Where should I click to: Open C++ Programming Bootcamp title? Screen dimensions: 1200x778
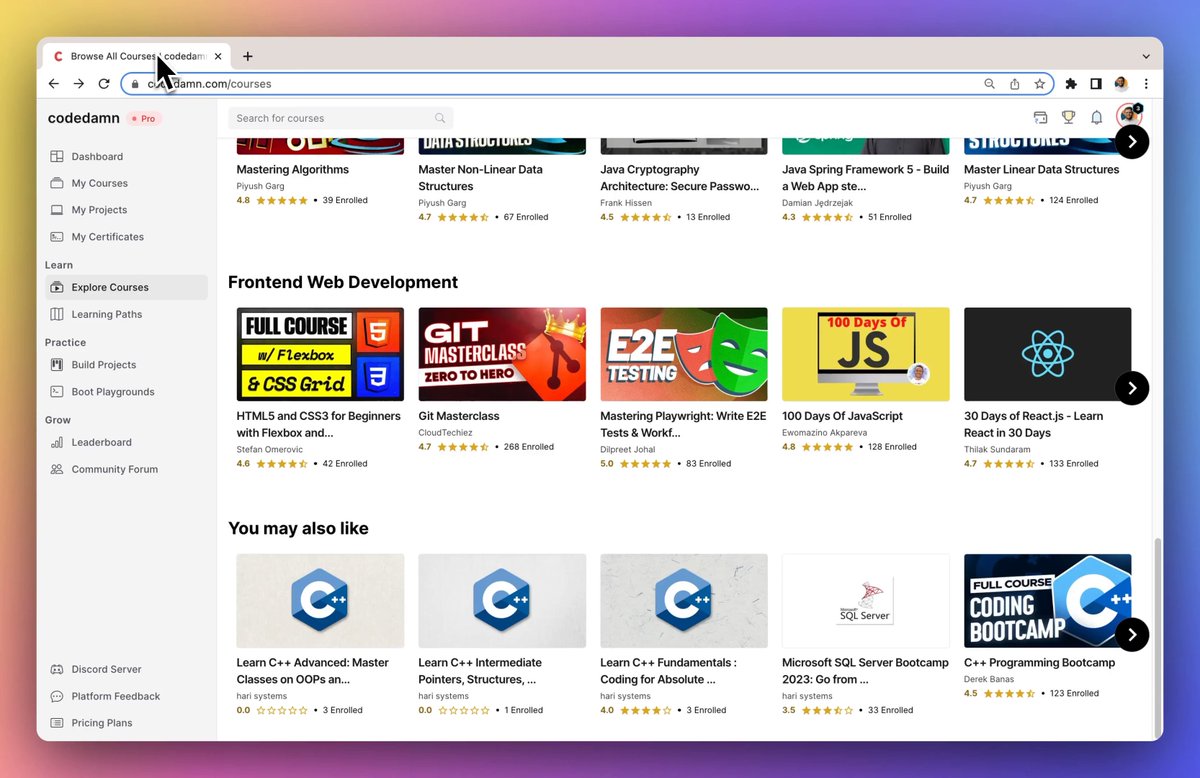1039,663
